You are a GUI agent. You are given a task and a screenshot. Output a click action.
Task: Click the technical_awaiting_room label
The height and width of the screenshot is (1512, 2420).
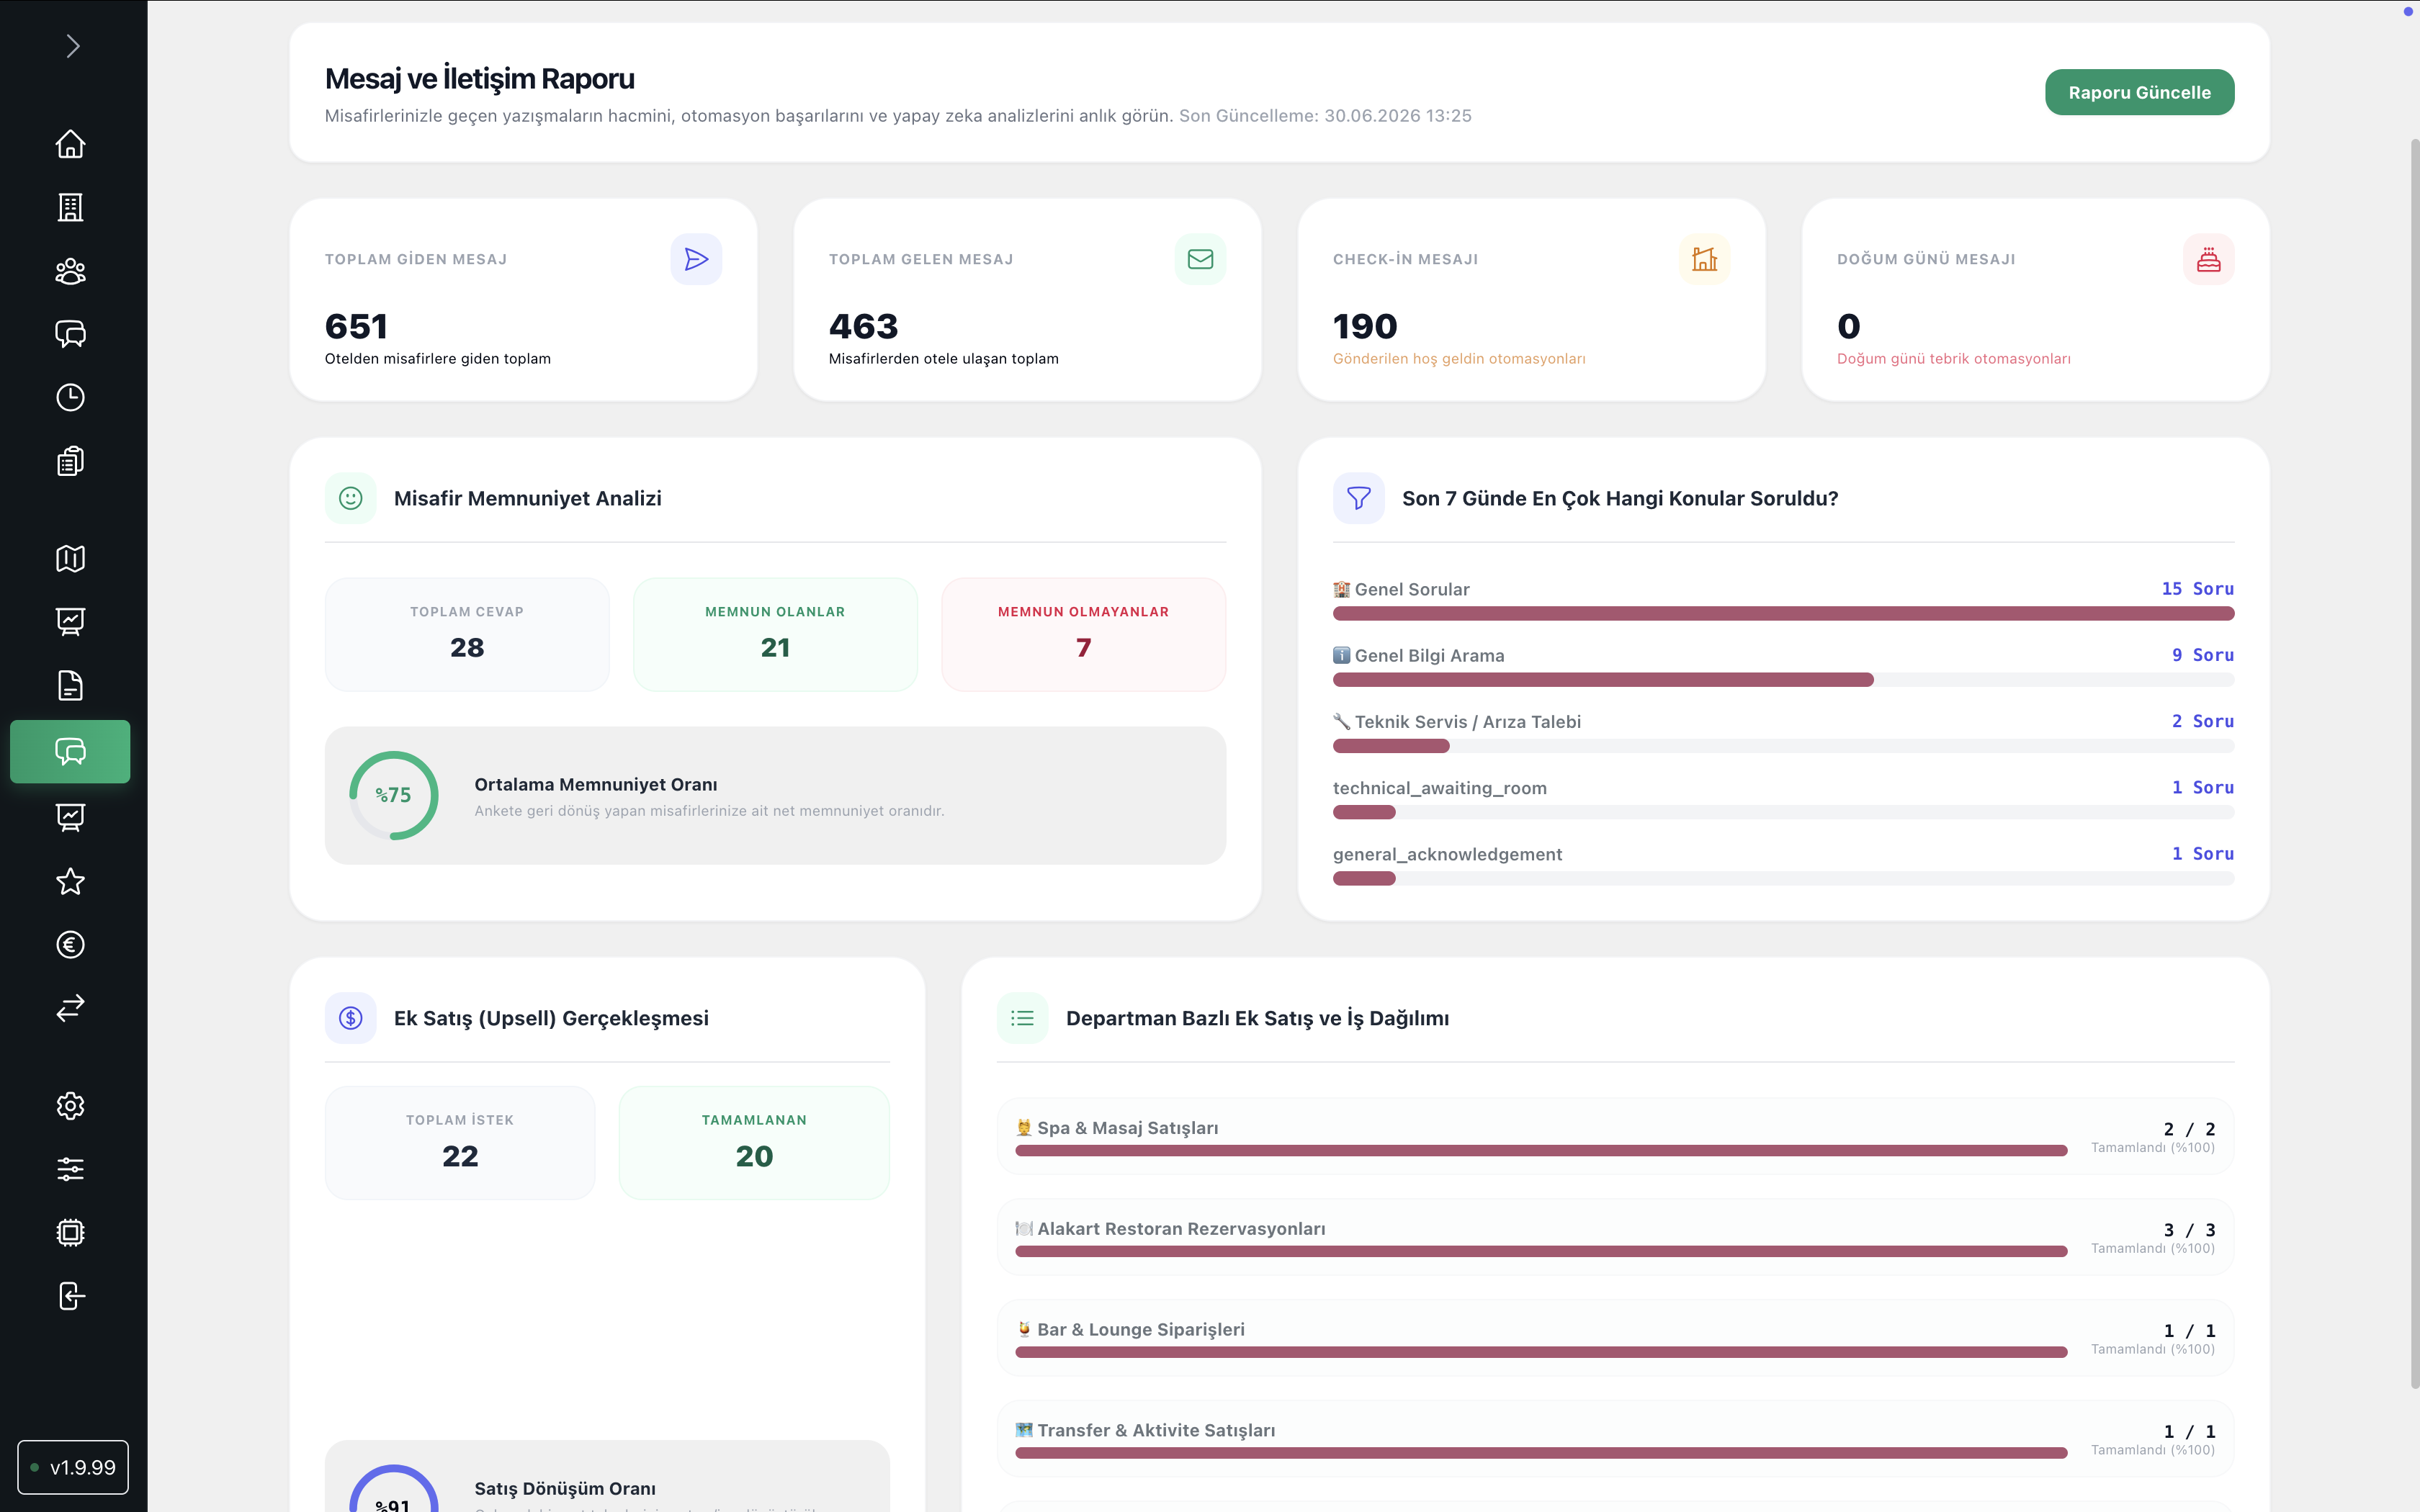(x=1439, y=788)
